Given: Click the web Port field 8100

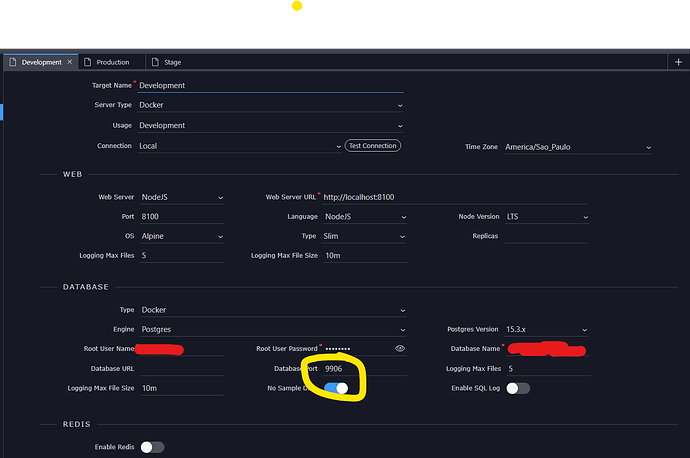Looking at the screenshot, I should (182, 216).
